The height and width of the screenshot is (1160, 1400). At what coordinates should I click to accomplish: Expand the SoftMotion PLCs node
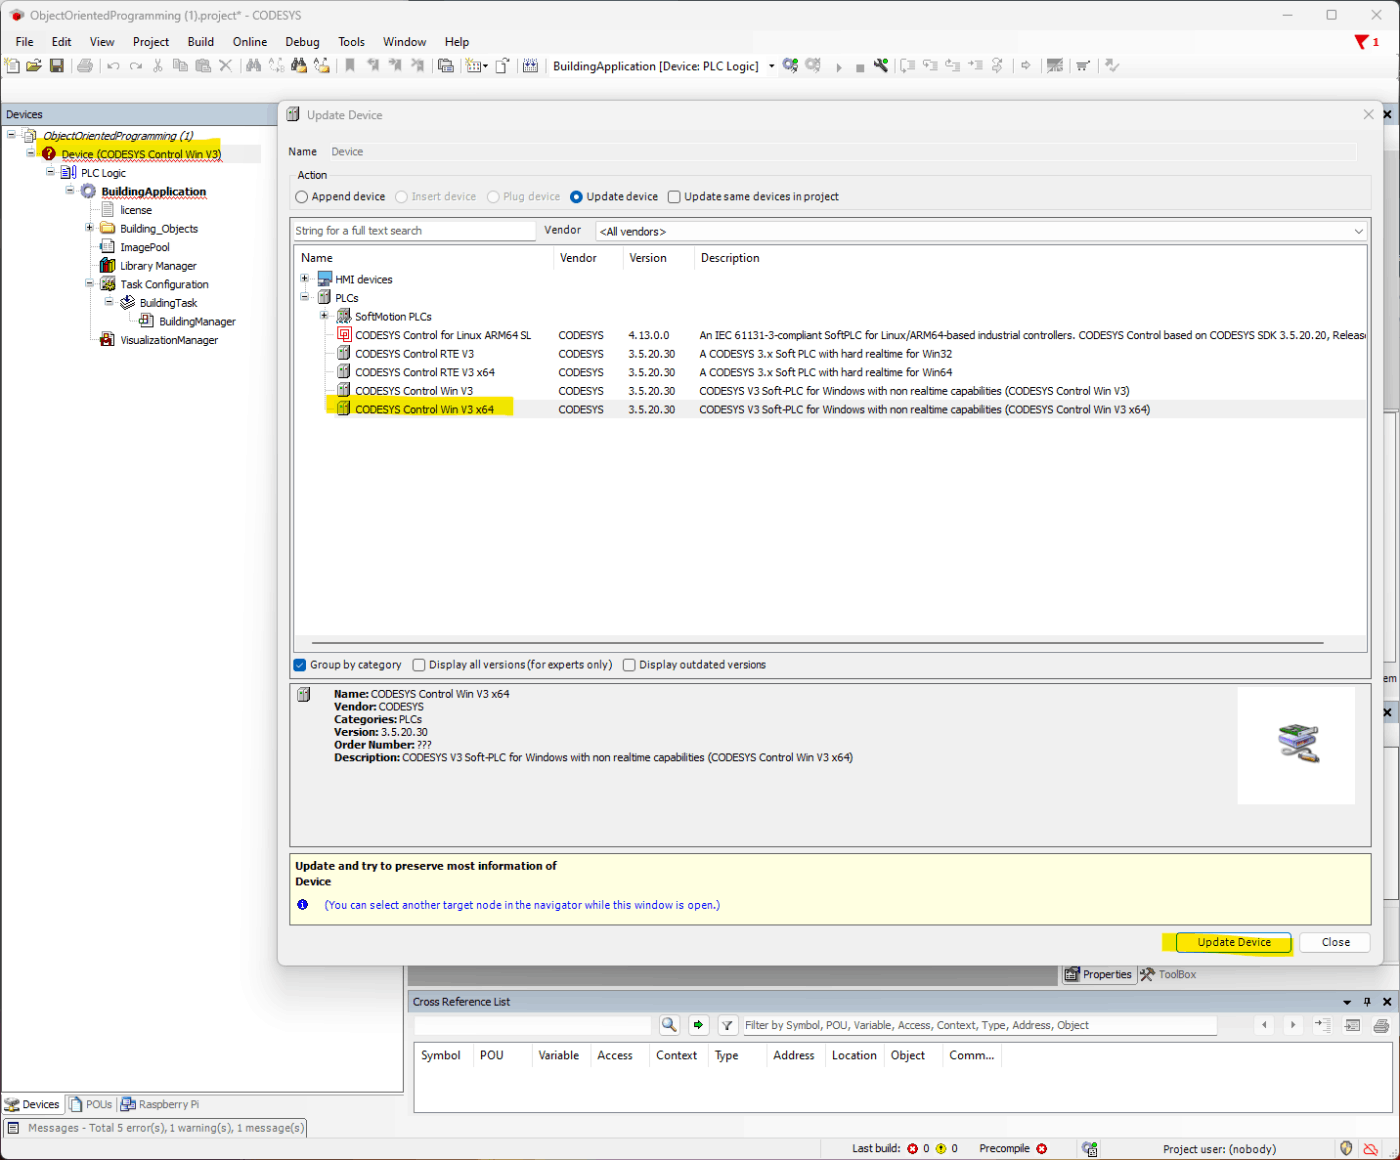coord(324,316)
